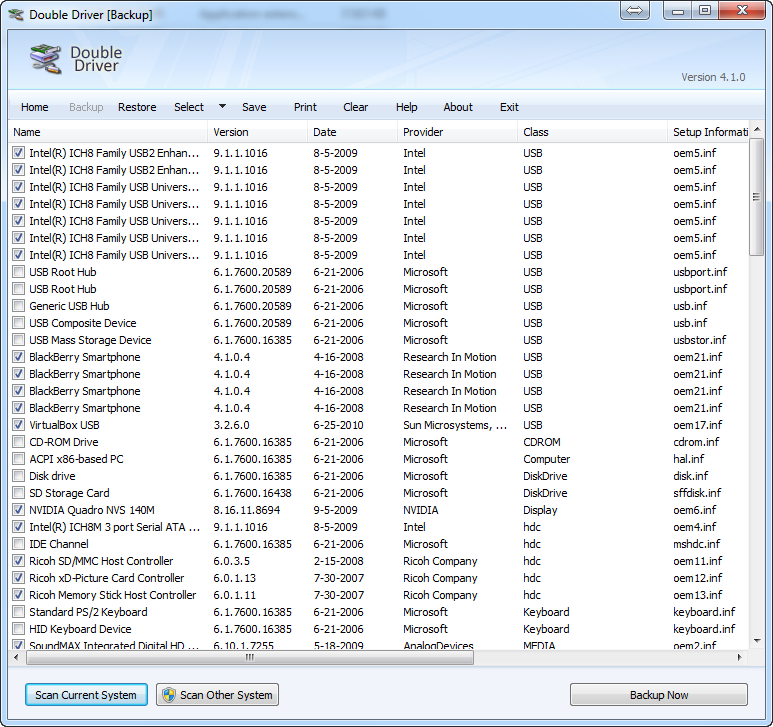Image resolution: width=773 pixels, height=727 pixels.
Task: Click the Scan Current System button
Action: (x=86, y=695)
